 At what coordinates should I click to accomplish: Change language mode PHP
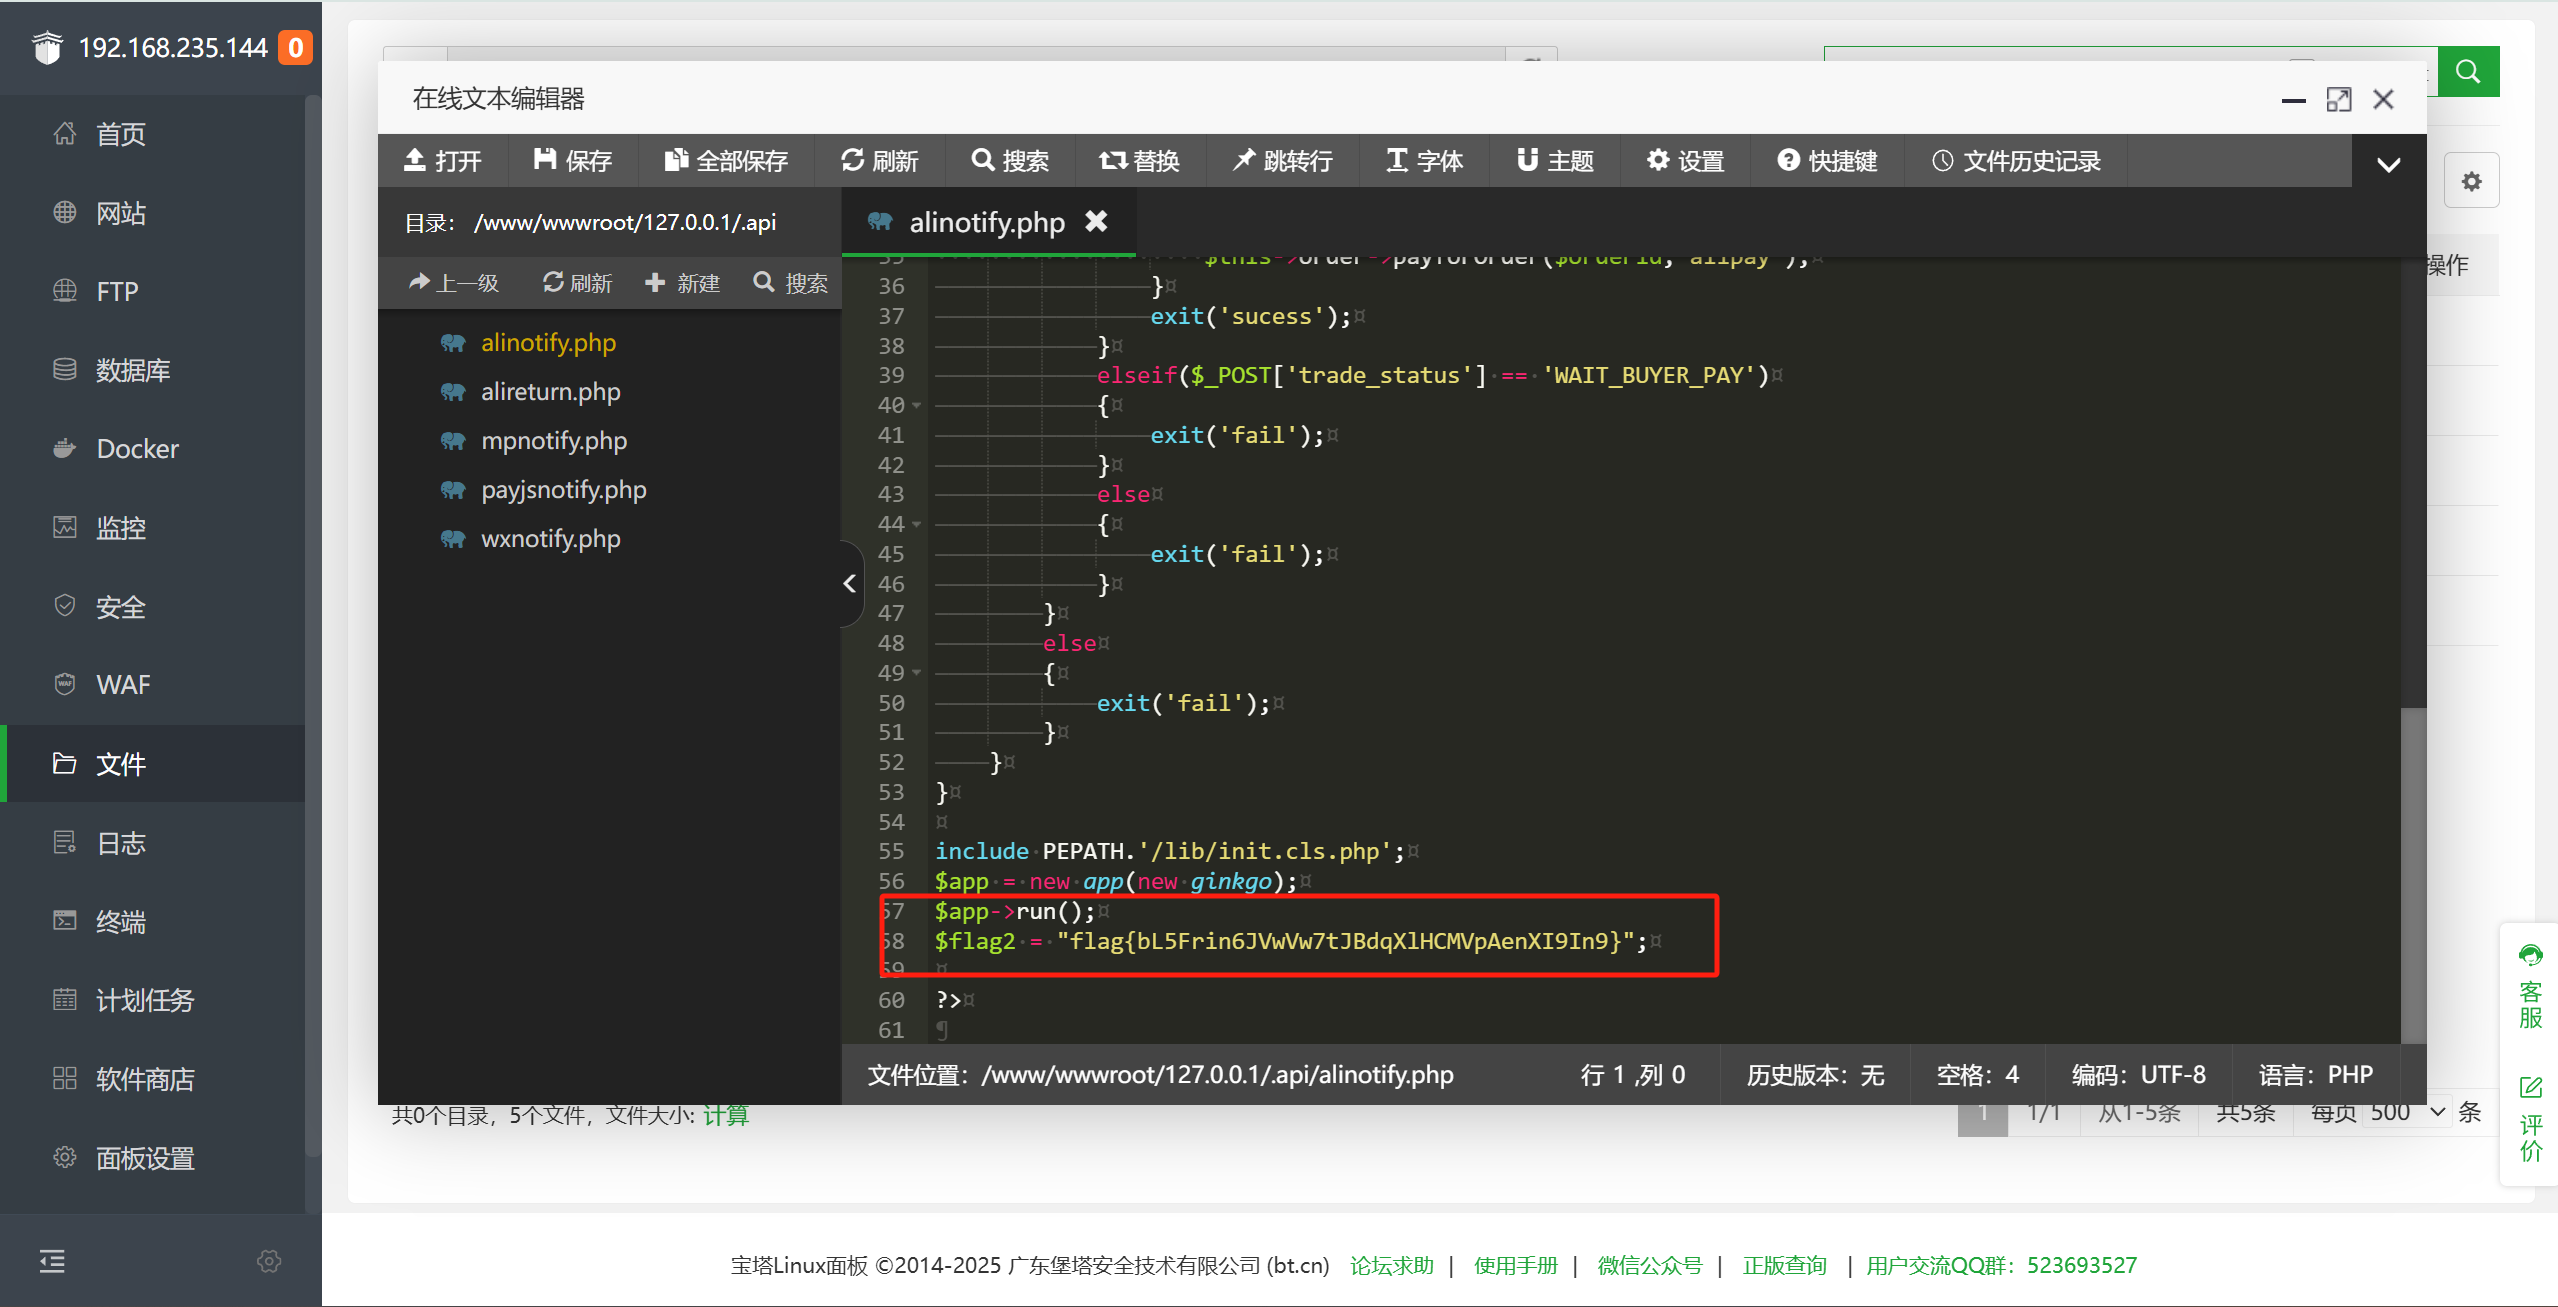coord(2315,1074)
